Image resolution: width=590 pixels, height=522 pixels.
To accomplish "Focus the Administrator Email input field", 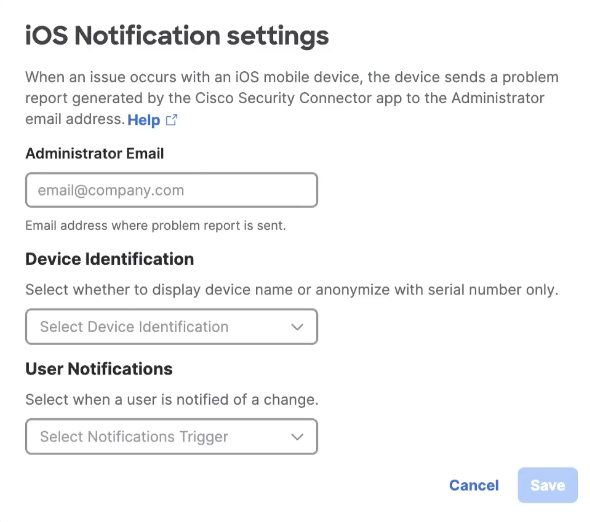I will [x=172, y=190].
